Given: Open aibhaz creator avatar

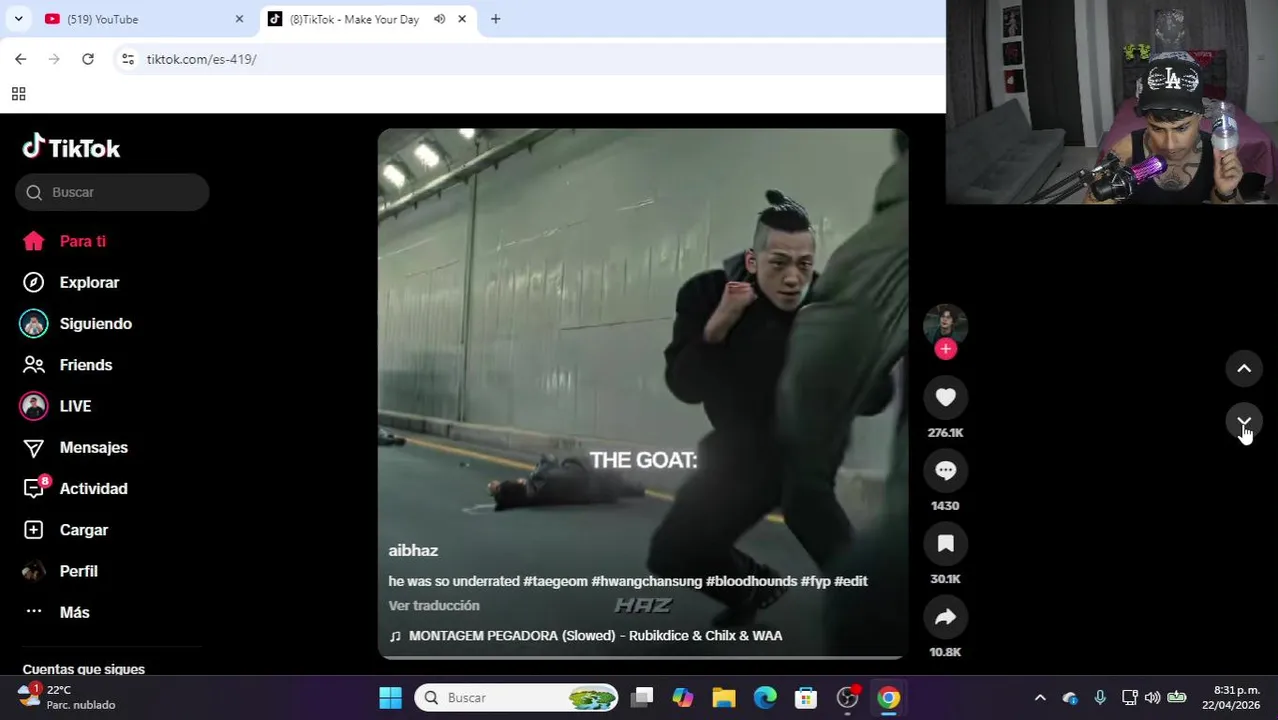Looking at the screenshot, I should [x=945, y=325].
